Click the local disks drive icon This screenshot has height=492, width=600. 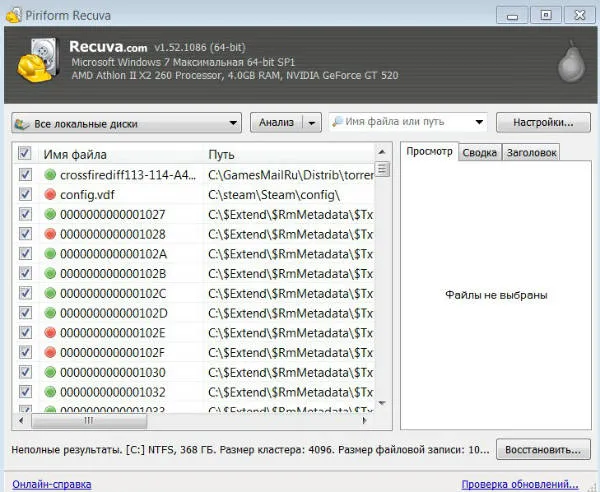(x=22, y=124)
